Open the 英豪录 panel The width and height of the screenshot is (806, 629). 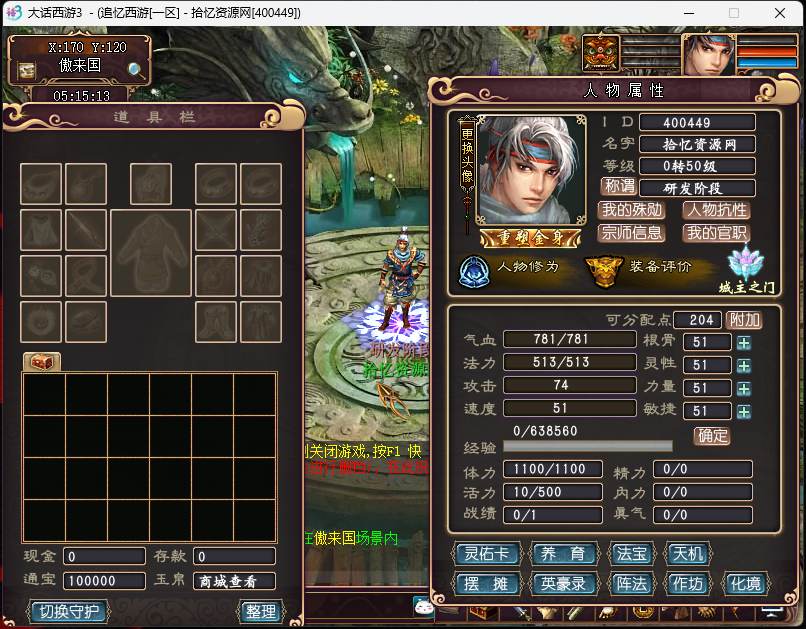pyautogui.click(x=563, y=584)
